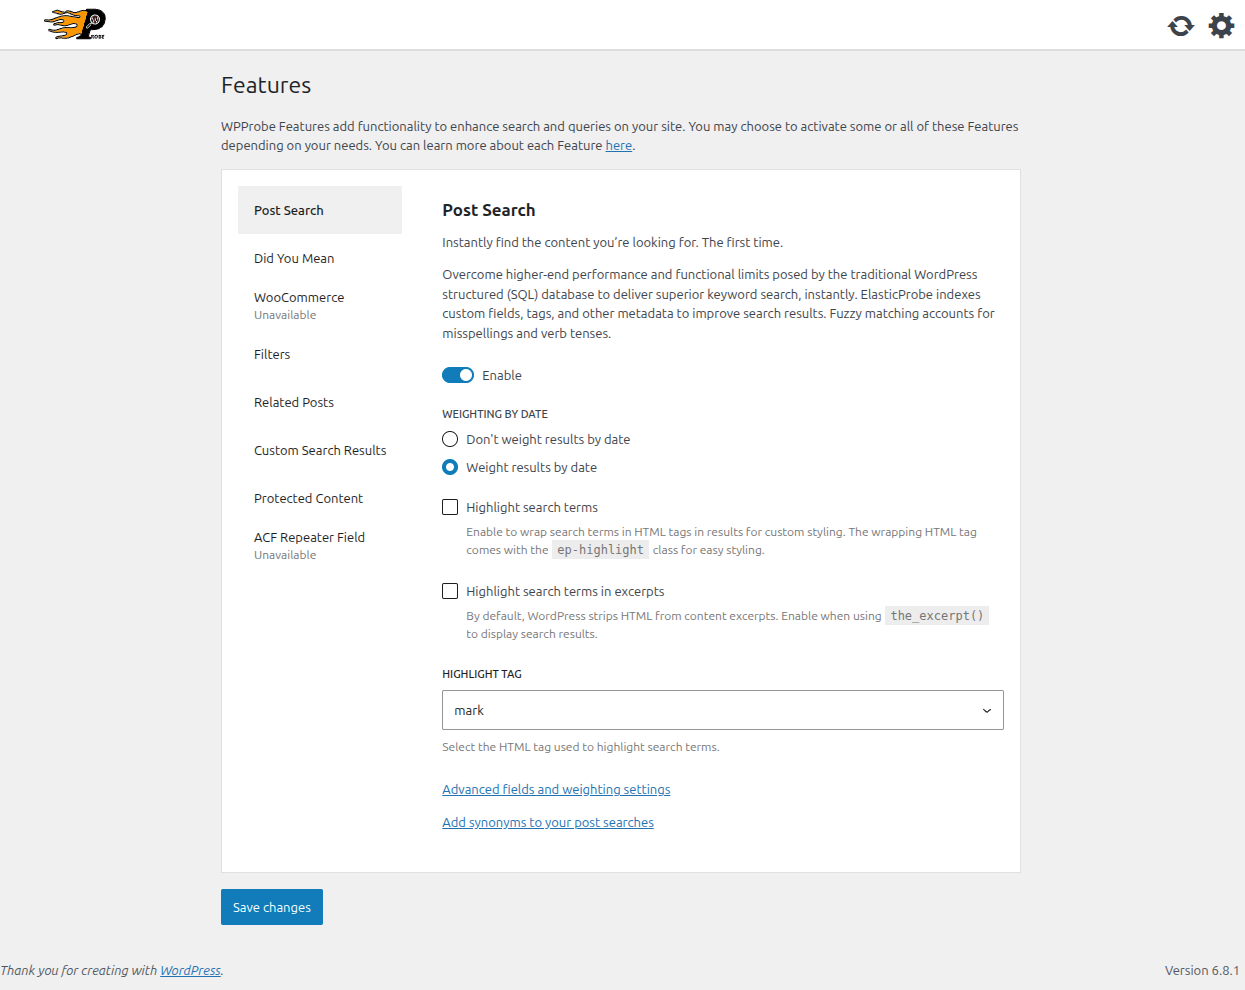Open the WordPress footer link
Image resolution: width=1245 pixels, height=990 pixels.
[190, 970]
